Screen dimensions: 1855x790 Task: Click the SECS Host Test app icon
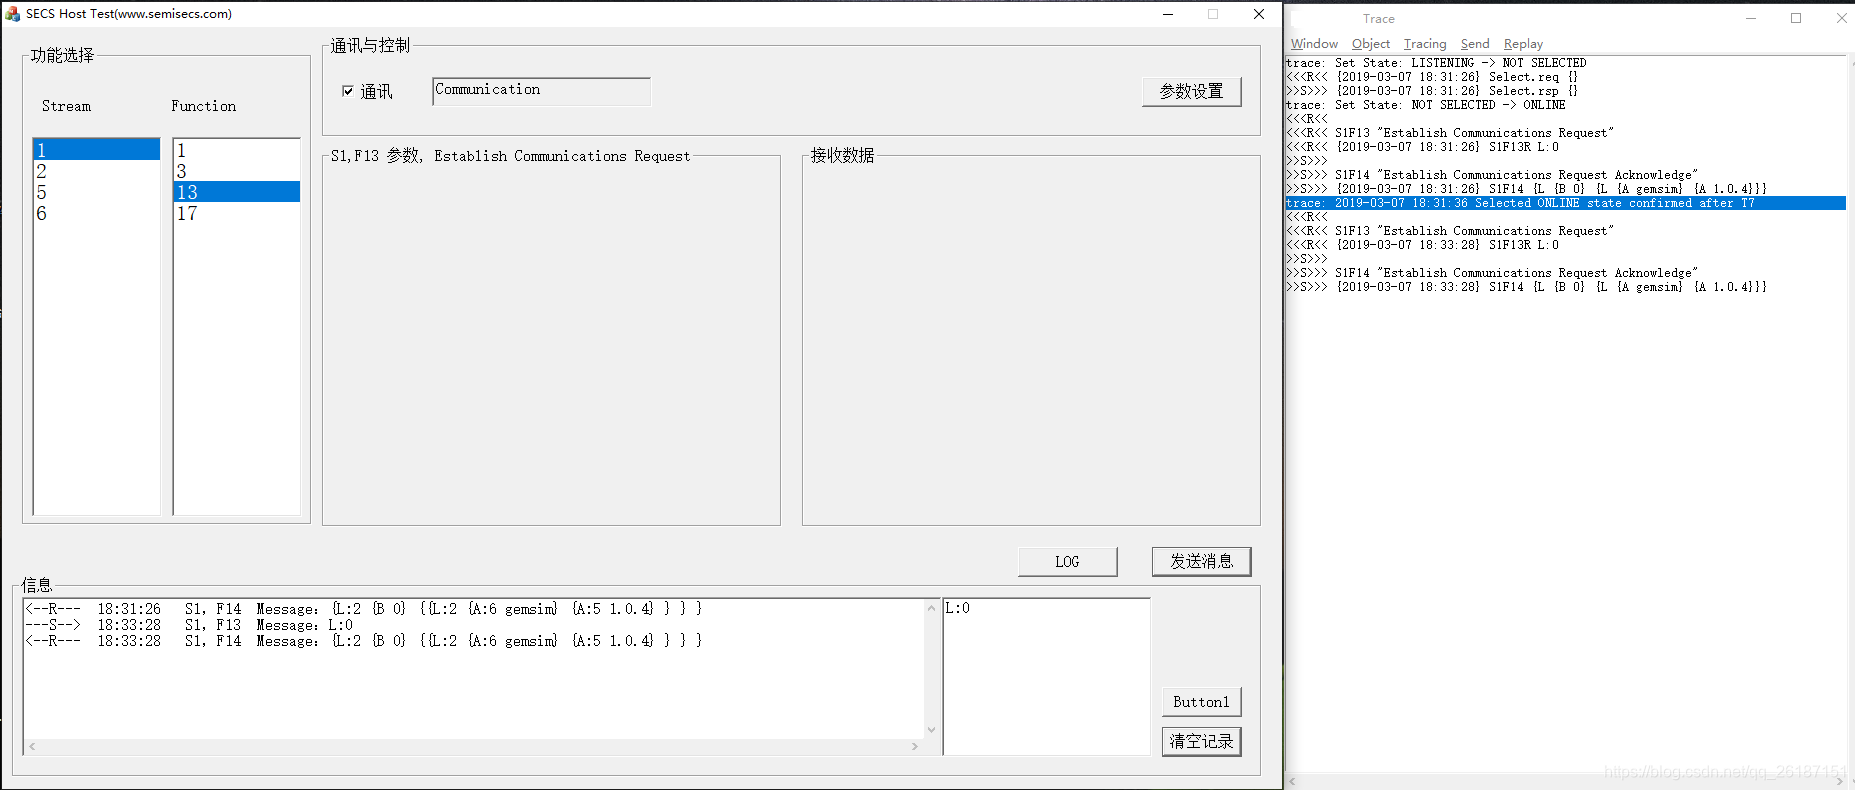point(12,14)
